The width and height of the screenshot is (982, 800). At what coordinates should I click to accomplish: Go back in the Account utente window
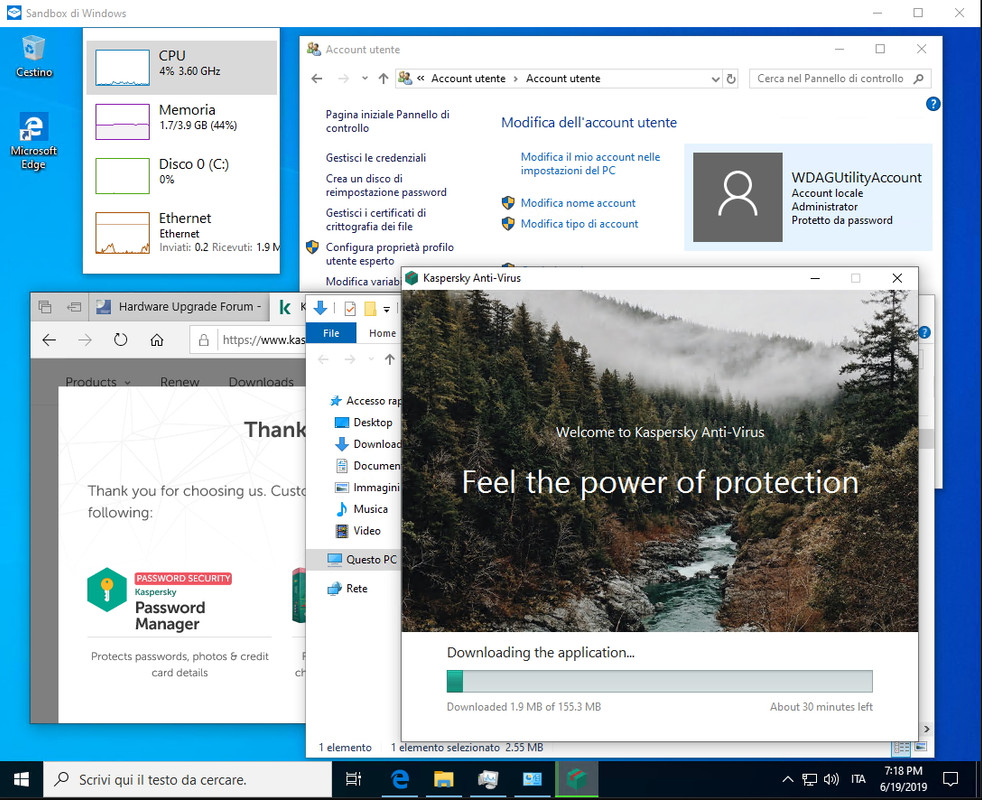point(317,79)
